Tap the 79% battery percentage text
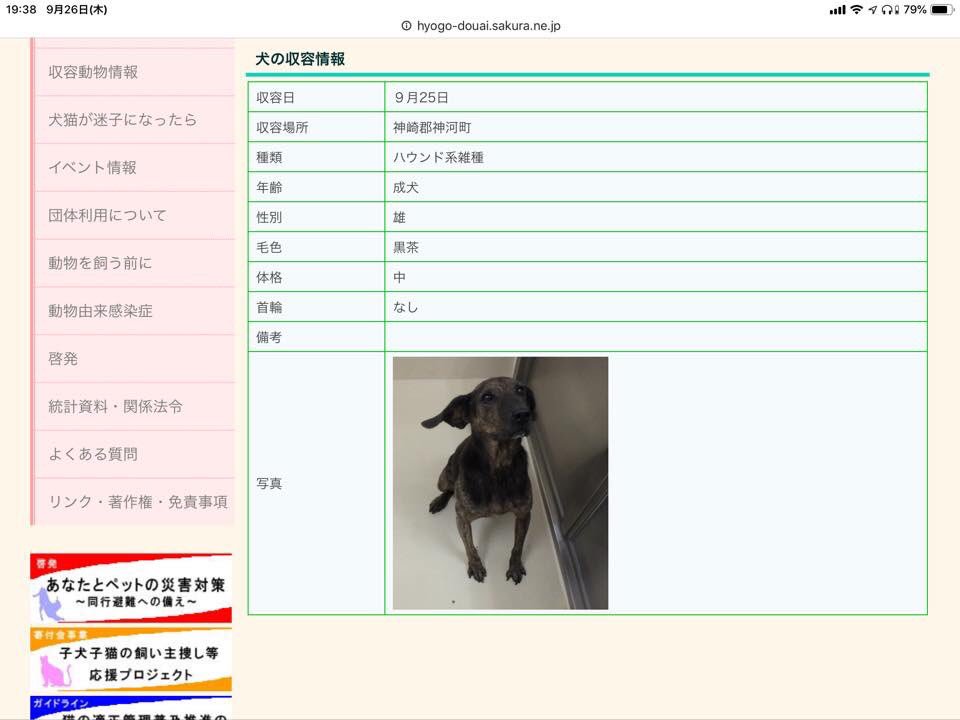 tap(915, 10)
